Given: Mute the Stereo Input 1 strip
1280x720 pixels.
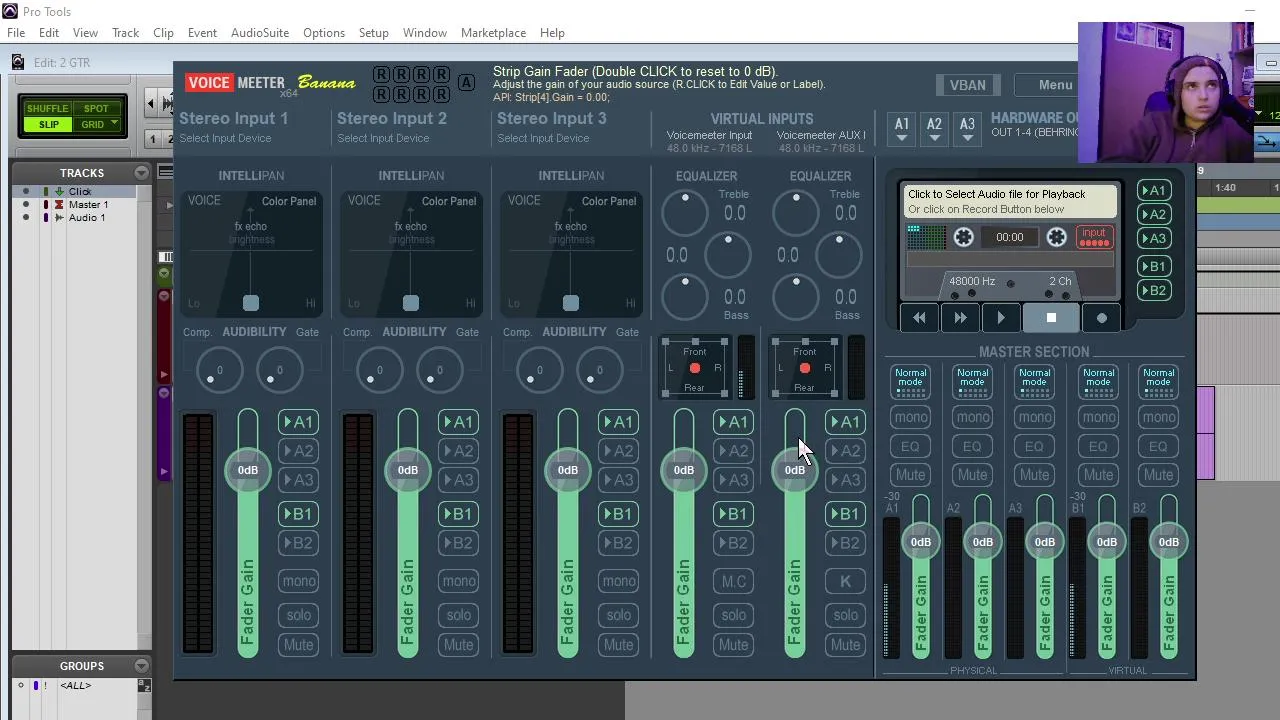Looking at the screenshot, I should tap(298, 645).
